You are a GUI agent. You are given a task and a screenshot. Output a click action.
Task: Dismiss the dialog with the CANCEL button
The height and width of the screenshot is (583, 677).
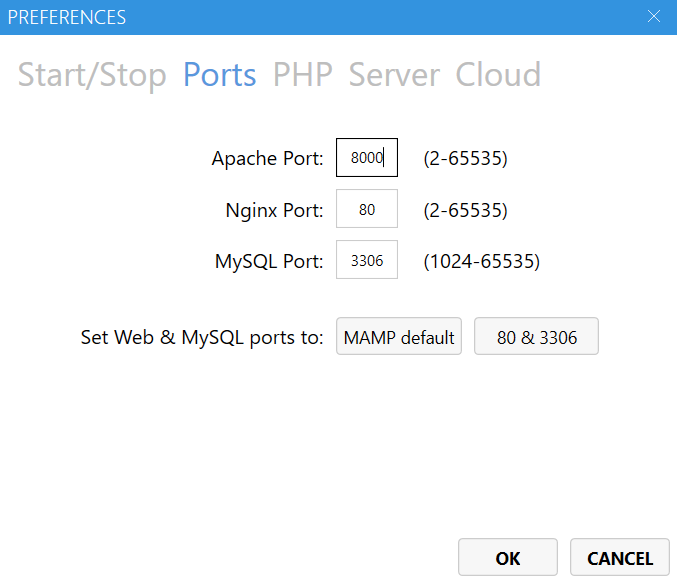pyautogui.click(x=619, y=558)
